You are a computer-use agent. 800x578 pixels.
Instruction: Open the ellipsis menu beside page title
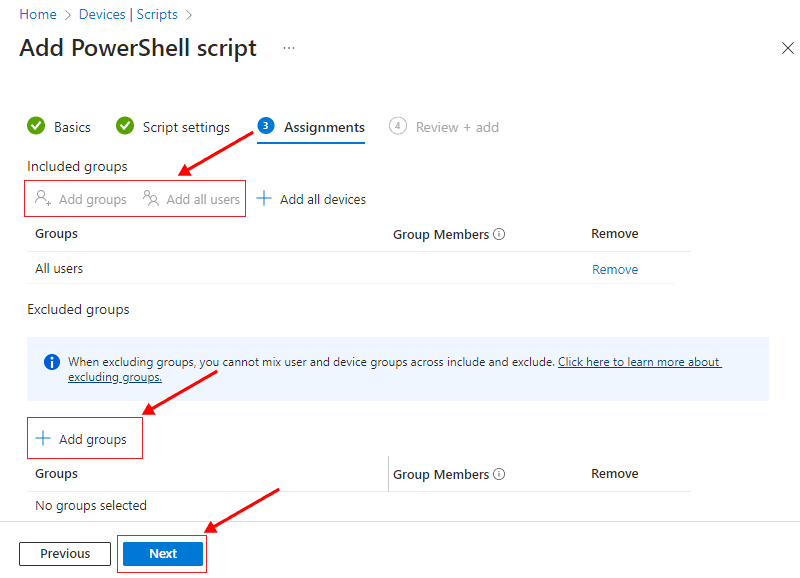click(289, 48)
